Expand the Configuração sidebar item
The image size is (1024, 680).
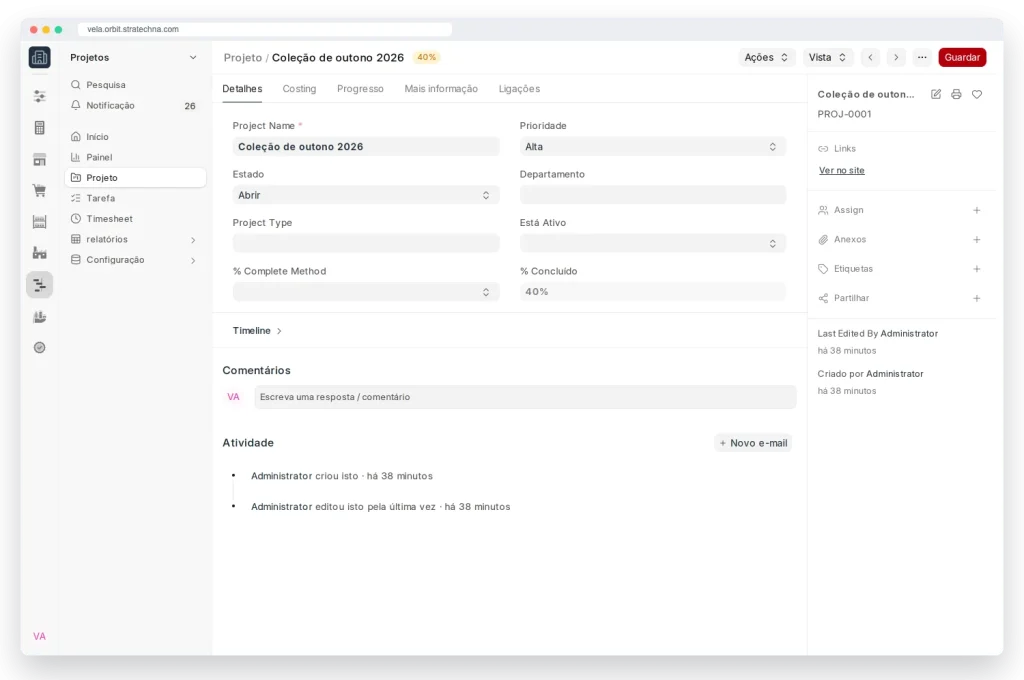tap(135, 260)
